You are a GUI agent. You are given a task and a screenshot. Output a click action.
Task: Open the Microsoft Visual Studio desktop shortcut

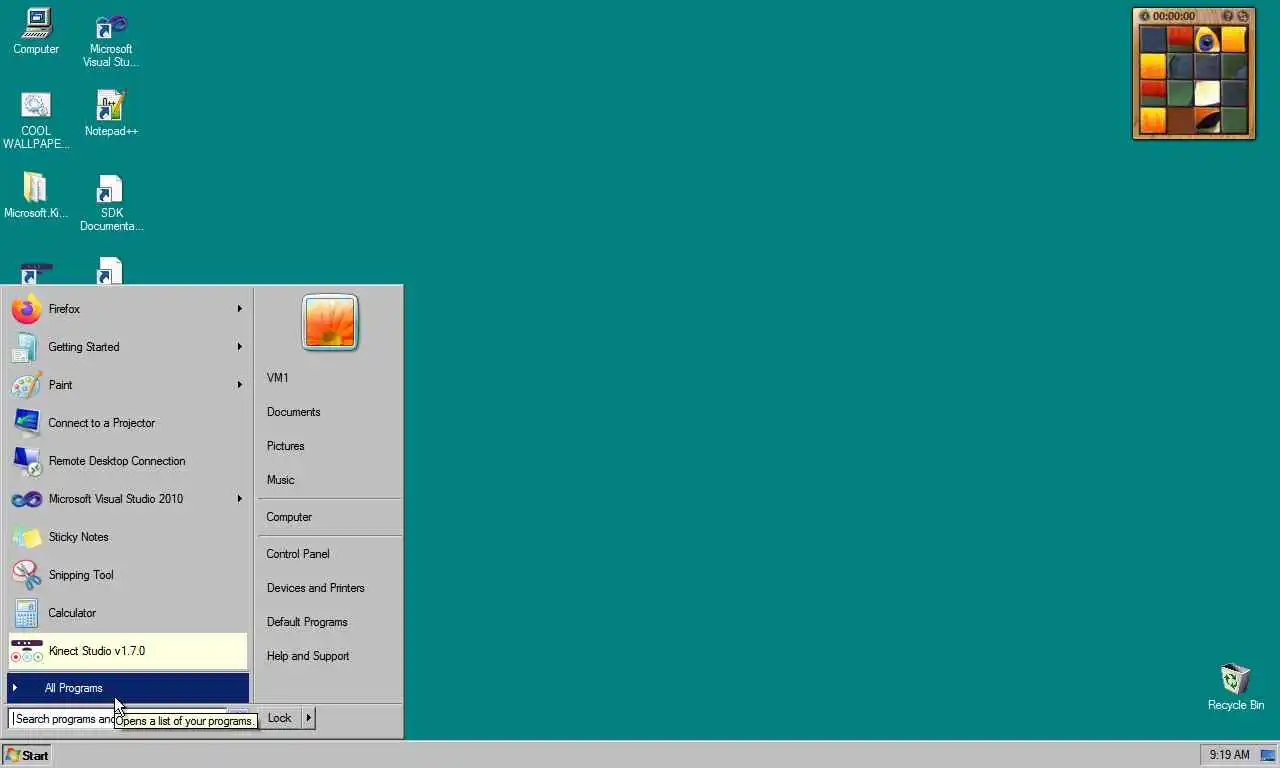coord(111,39)
